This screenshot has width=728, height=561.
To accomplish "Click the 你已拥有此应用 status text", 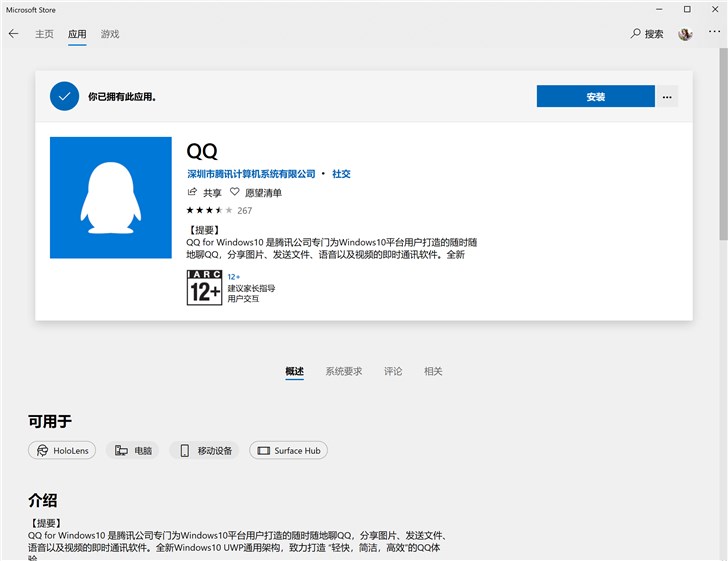I will pos(122,97).
